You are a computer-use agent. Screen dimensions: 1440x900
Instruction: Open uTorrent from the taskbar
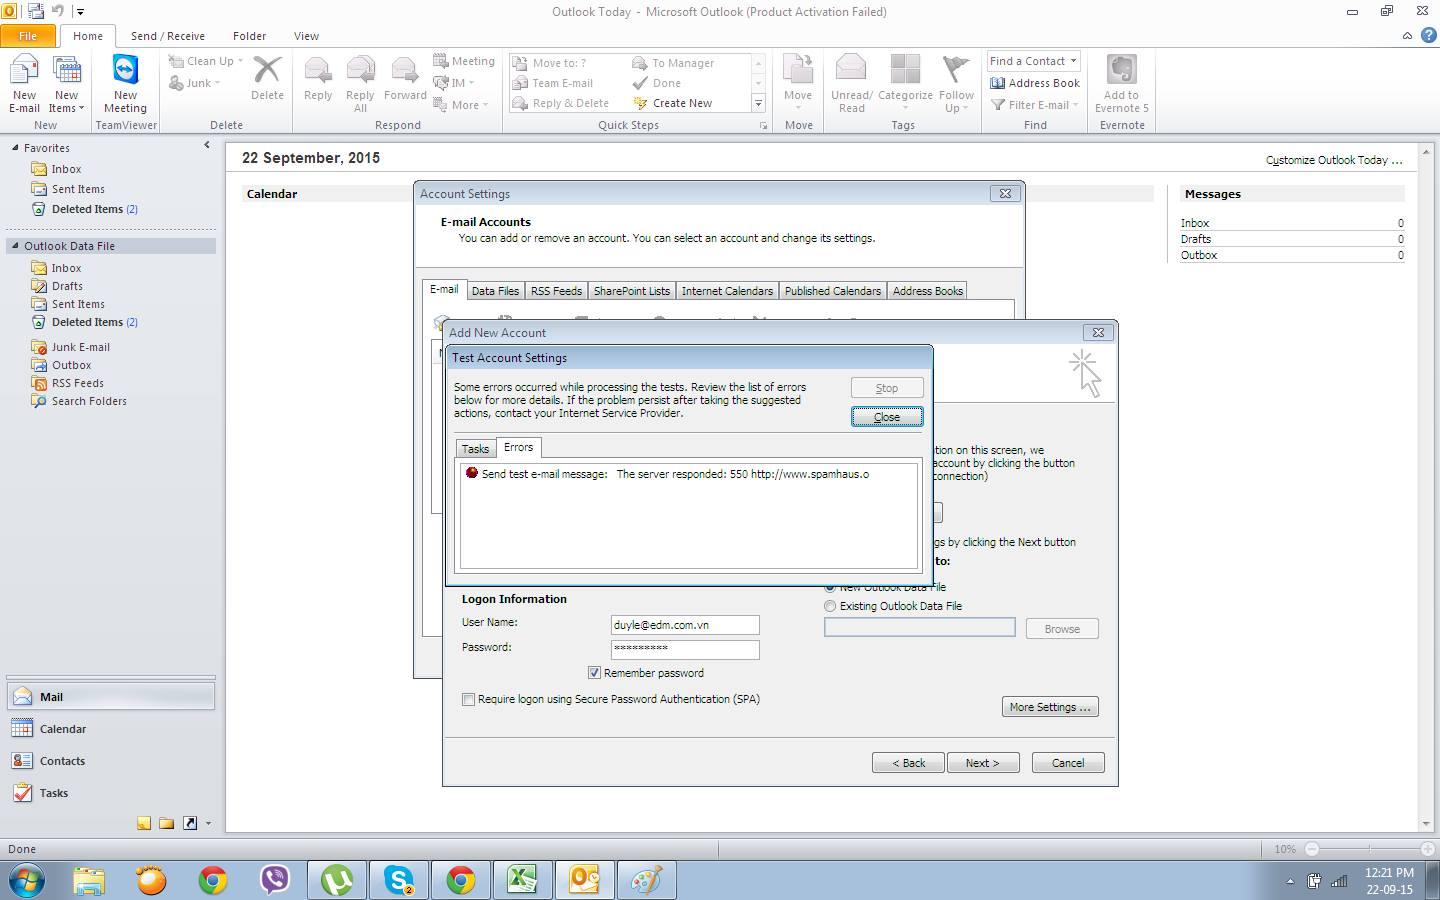tap(337, 880)
